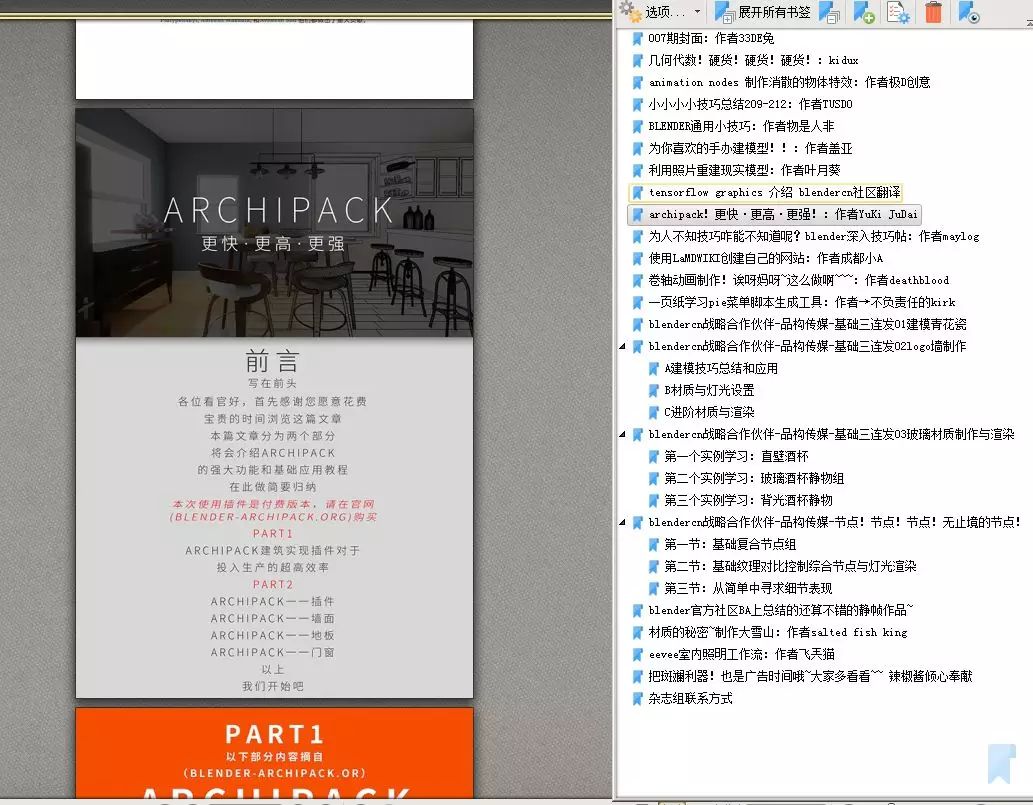Click the orange PART1 banner in document

(x=274, y=753)
